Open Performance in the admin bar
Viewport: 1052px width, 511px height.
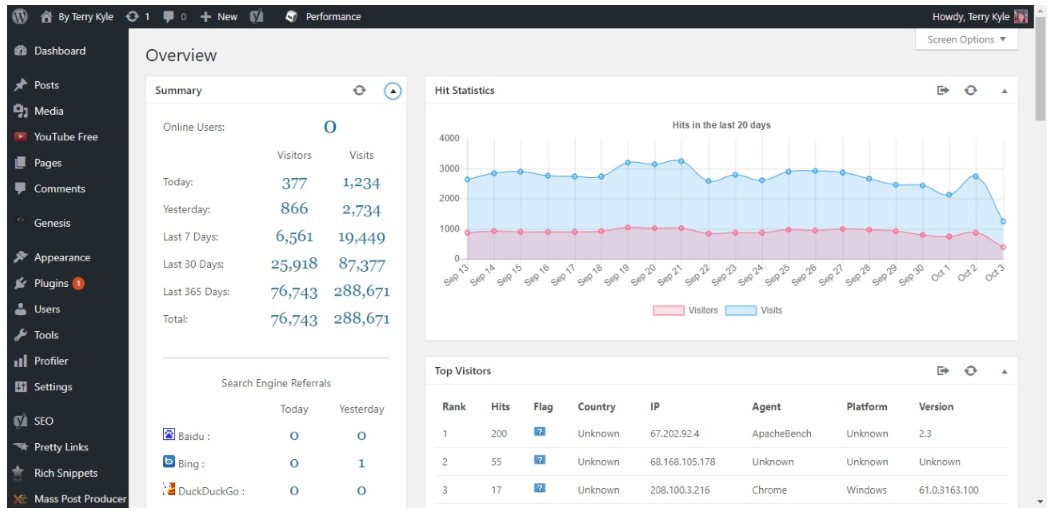coord(323,16)
